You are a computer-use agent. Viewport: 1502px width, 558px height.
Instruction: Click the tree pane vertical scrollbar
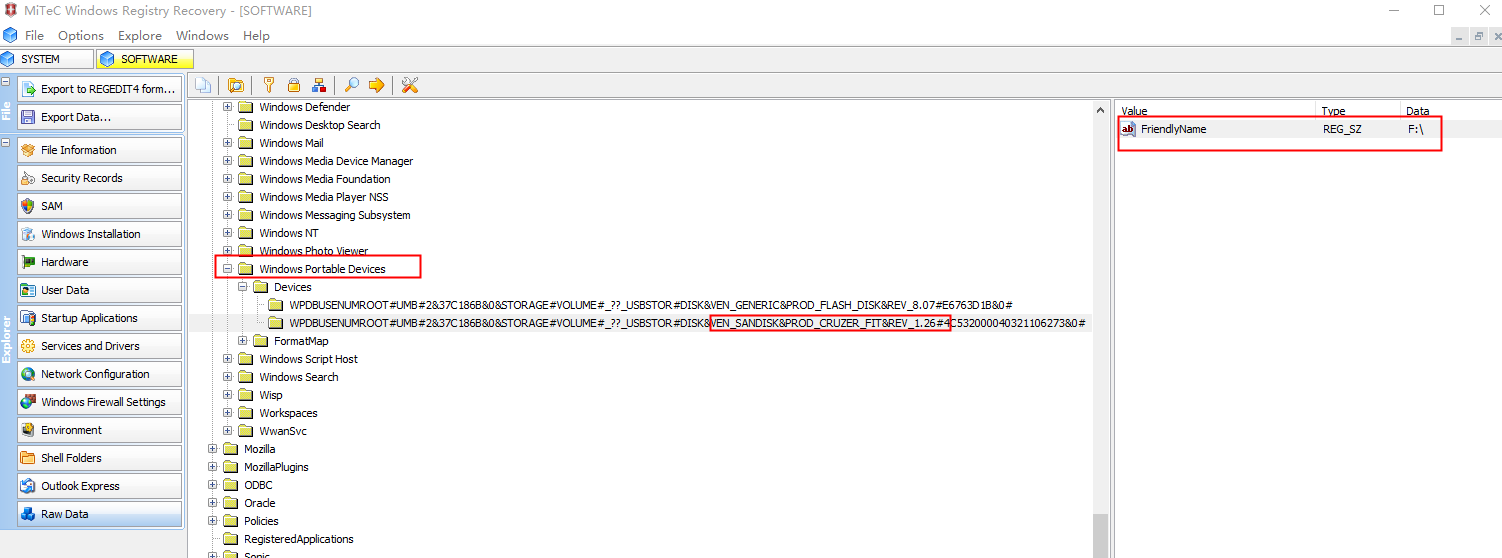[1100, 328]
